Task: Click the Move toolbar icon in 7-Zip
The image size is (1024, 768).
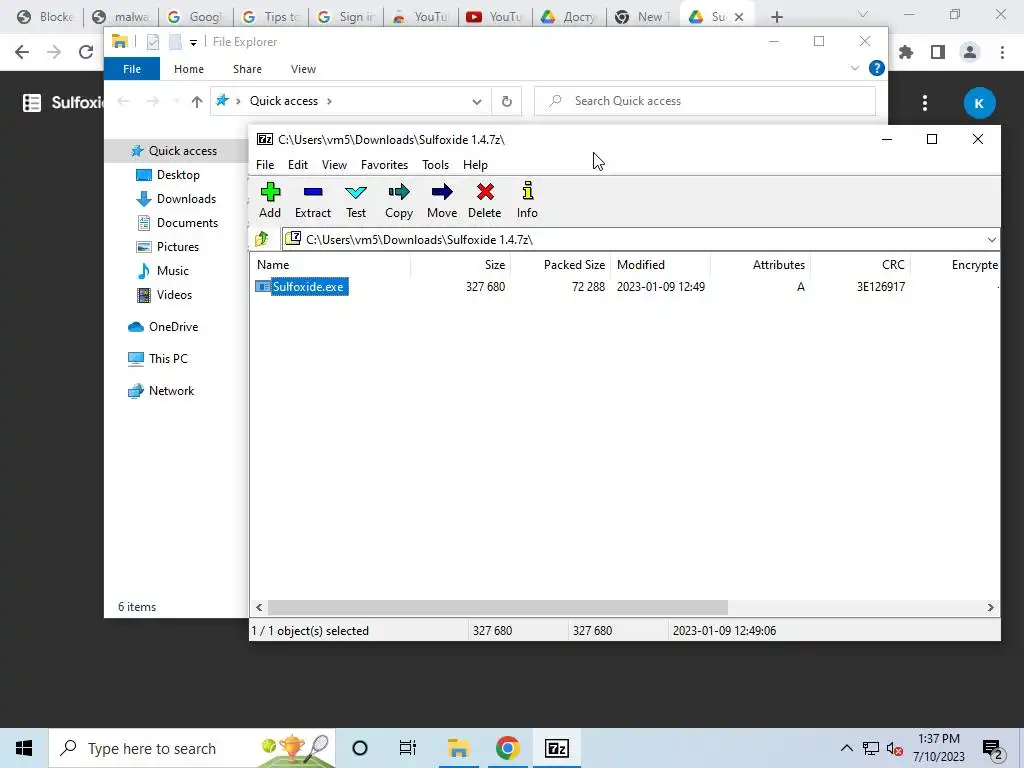Action: 442,200
